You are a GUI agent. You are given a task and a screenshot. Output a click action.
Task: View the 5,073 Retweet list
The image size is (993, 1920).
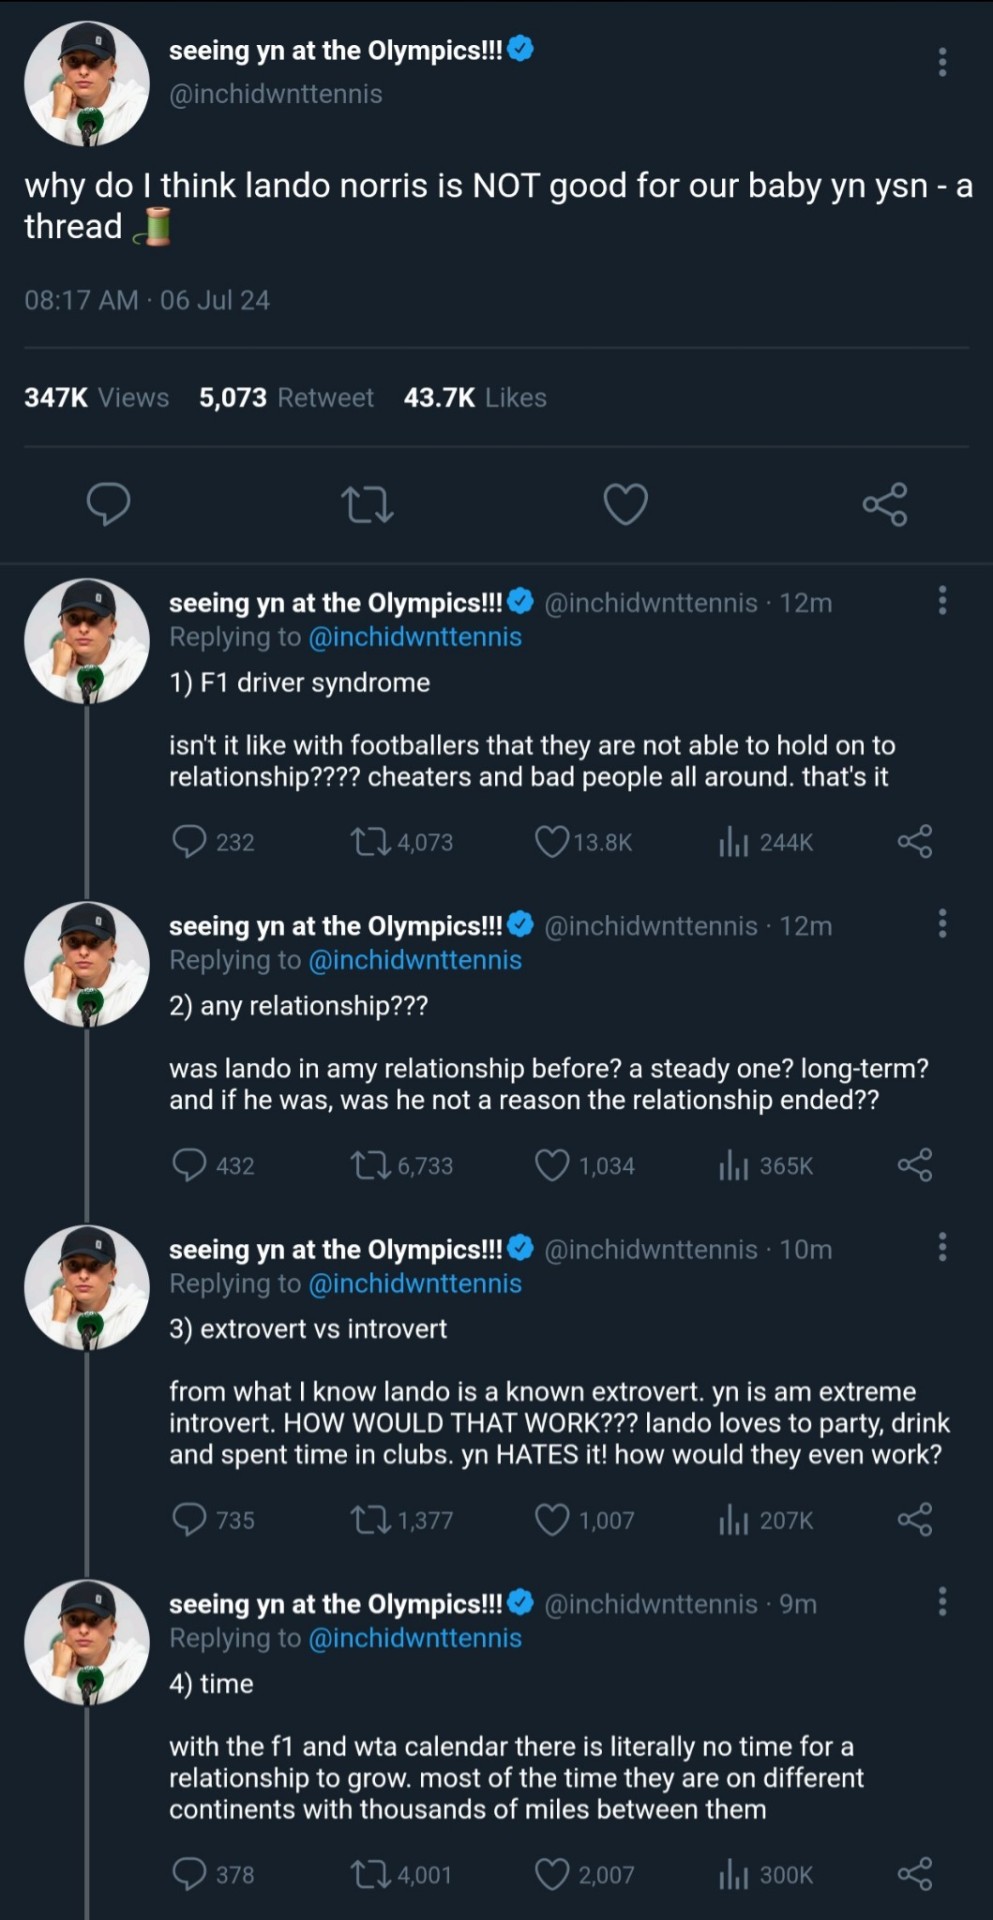[x=286, y=398]
